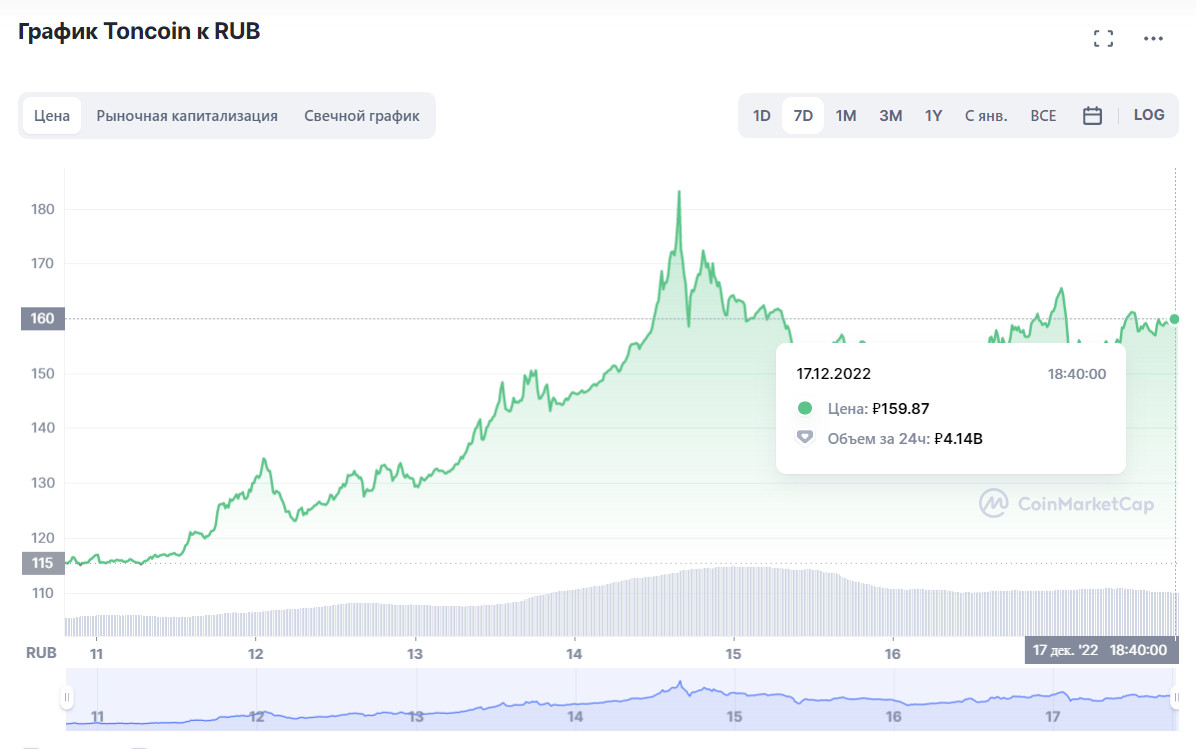Set chart range to 7D
The height and width of the screenshot is (749, 1196).
pyautogui.click(x=803, y=116)
